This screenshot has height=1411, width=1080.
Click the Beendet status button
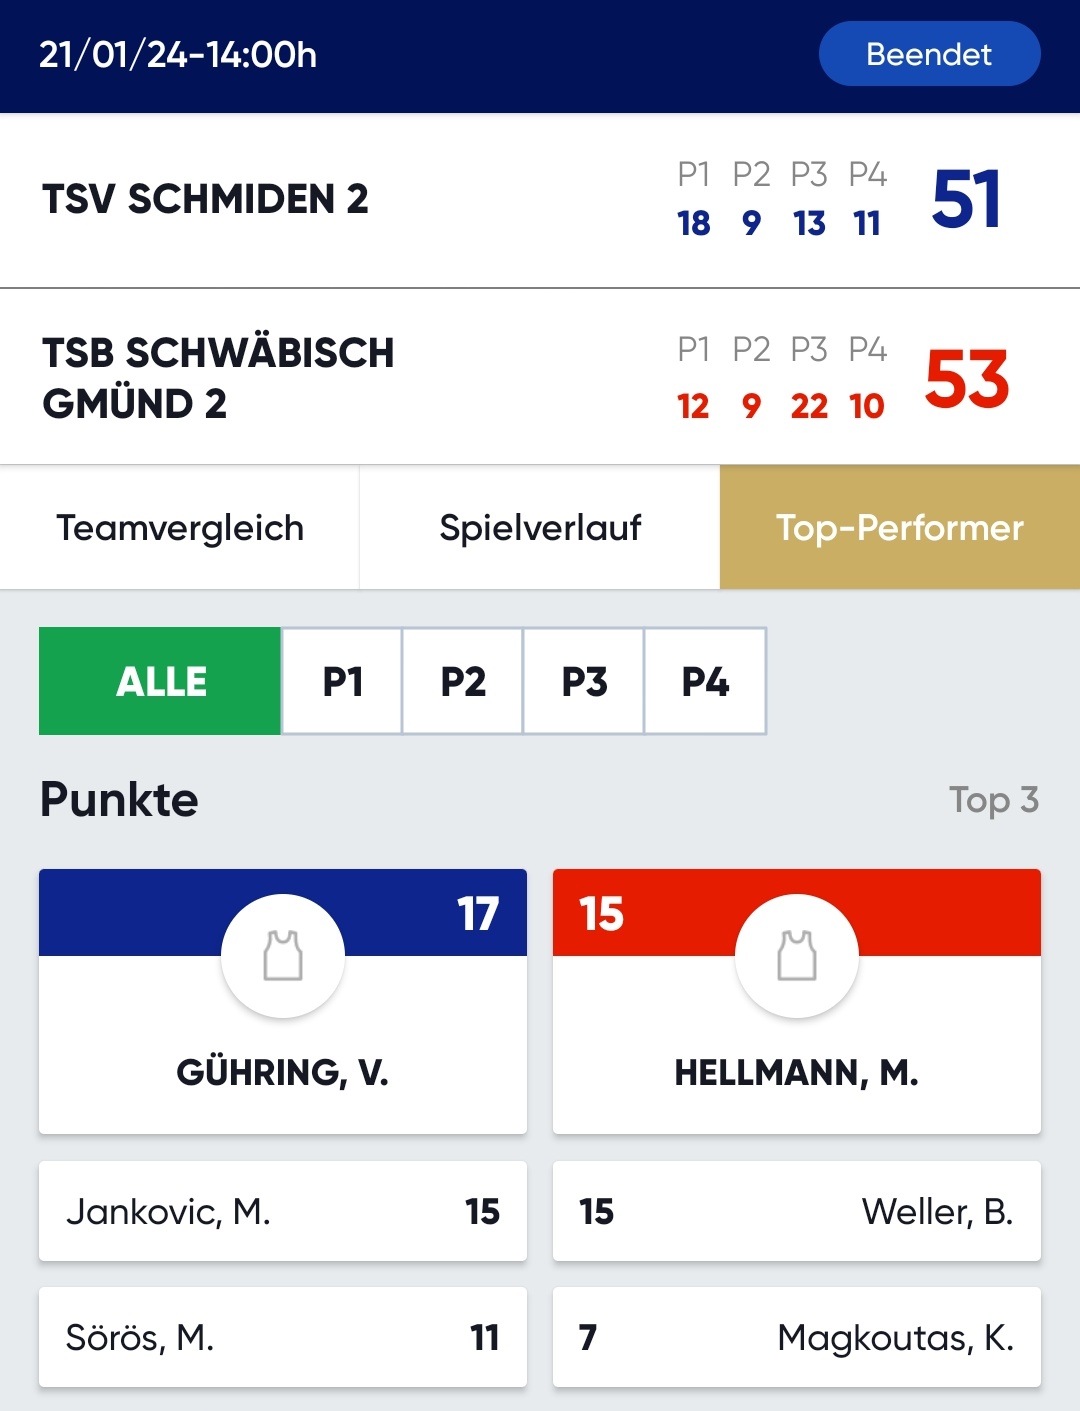click(x=930, y=54)
